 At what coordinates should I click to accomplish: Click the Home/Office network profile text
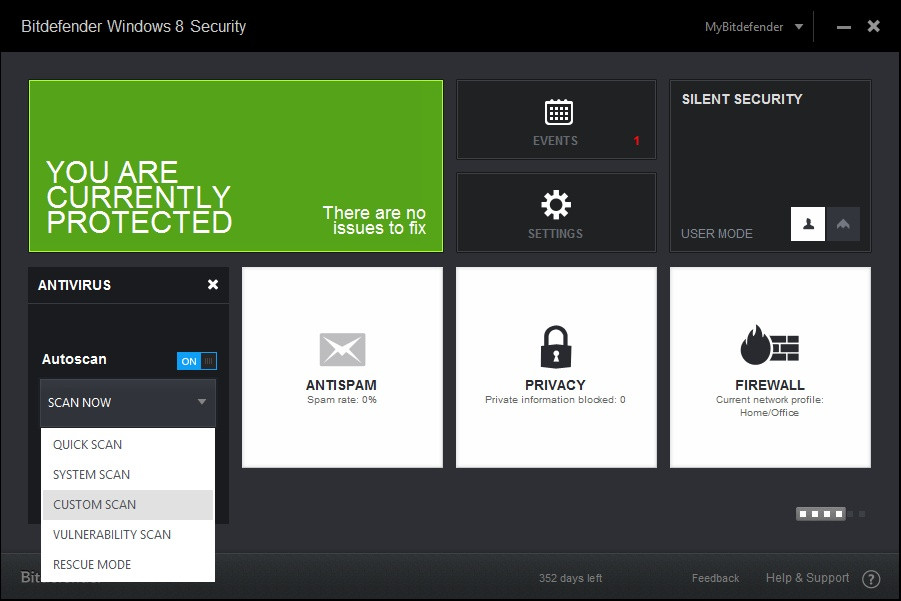(x=769, y=413)
